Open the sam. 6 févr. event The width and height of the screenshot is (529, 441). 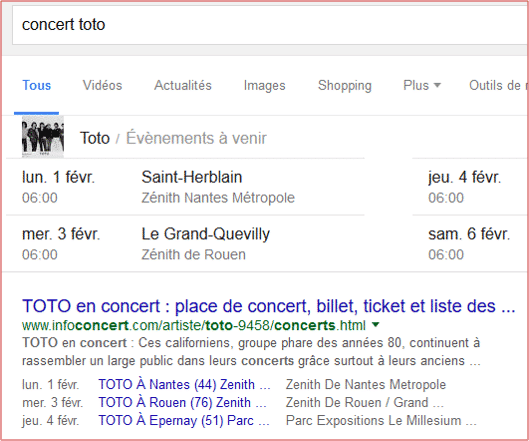(470, 243)
